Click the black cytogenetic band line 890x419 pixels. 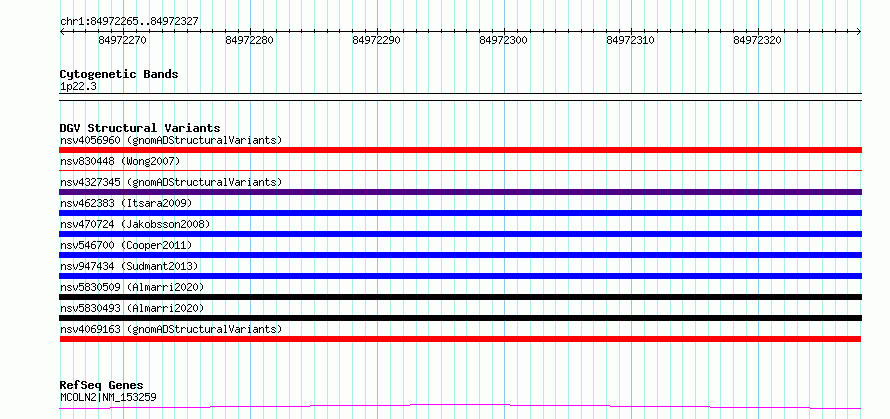(x=460, y=97)
